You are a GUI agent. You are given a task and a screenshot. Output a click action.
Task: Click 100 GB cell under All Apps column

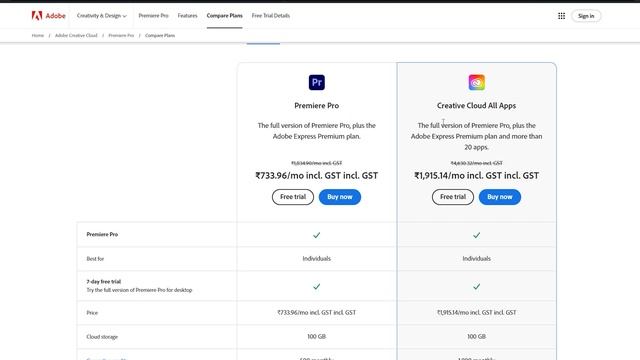coord(476,337)
